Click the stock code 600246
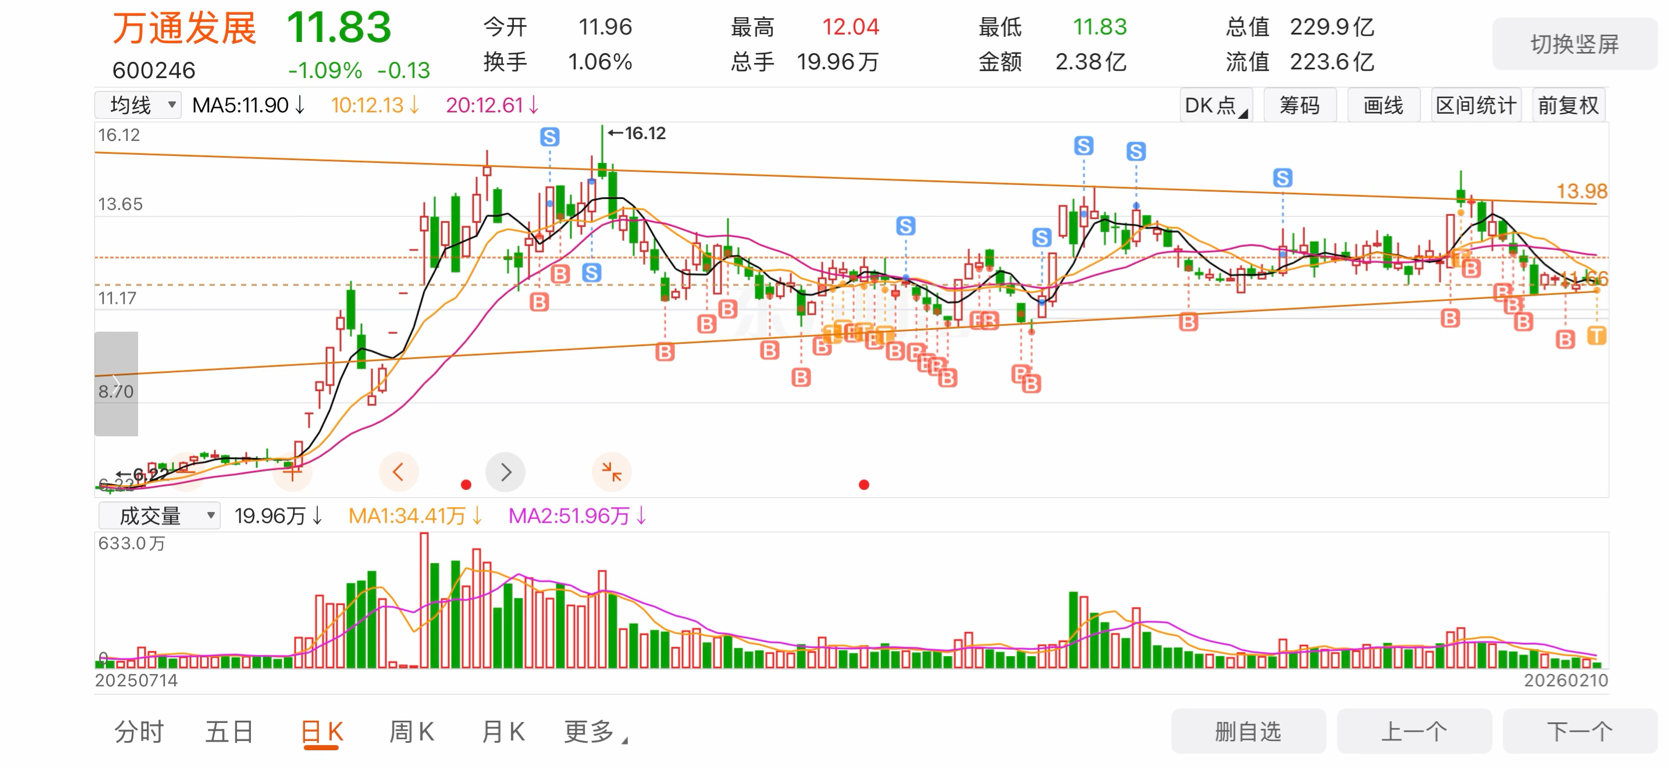 [x=154, y=70]
